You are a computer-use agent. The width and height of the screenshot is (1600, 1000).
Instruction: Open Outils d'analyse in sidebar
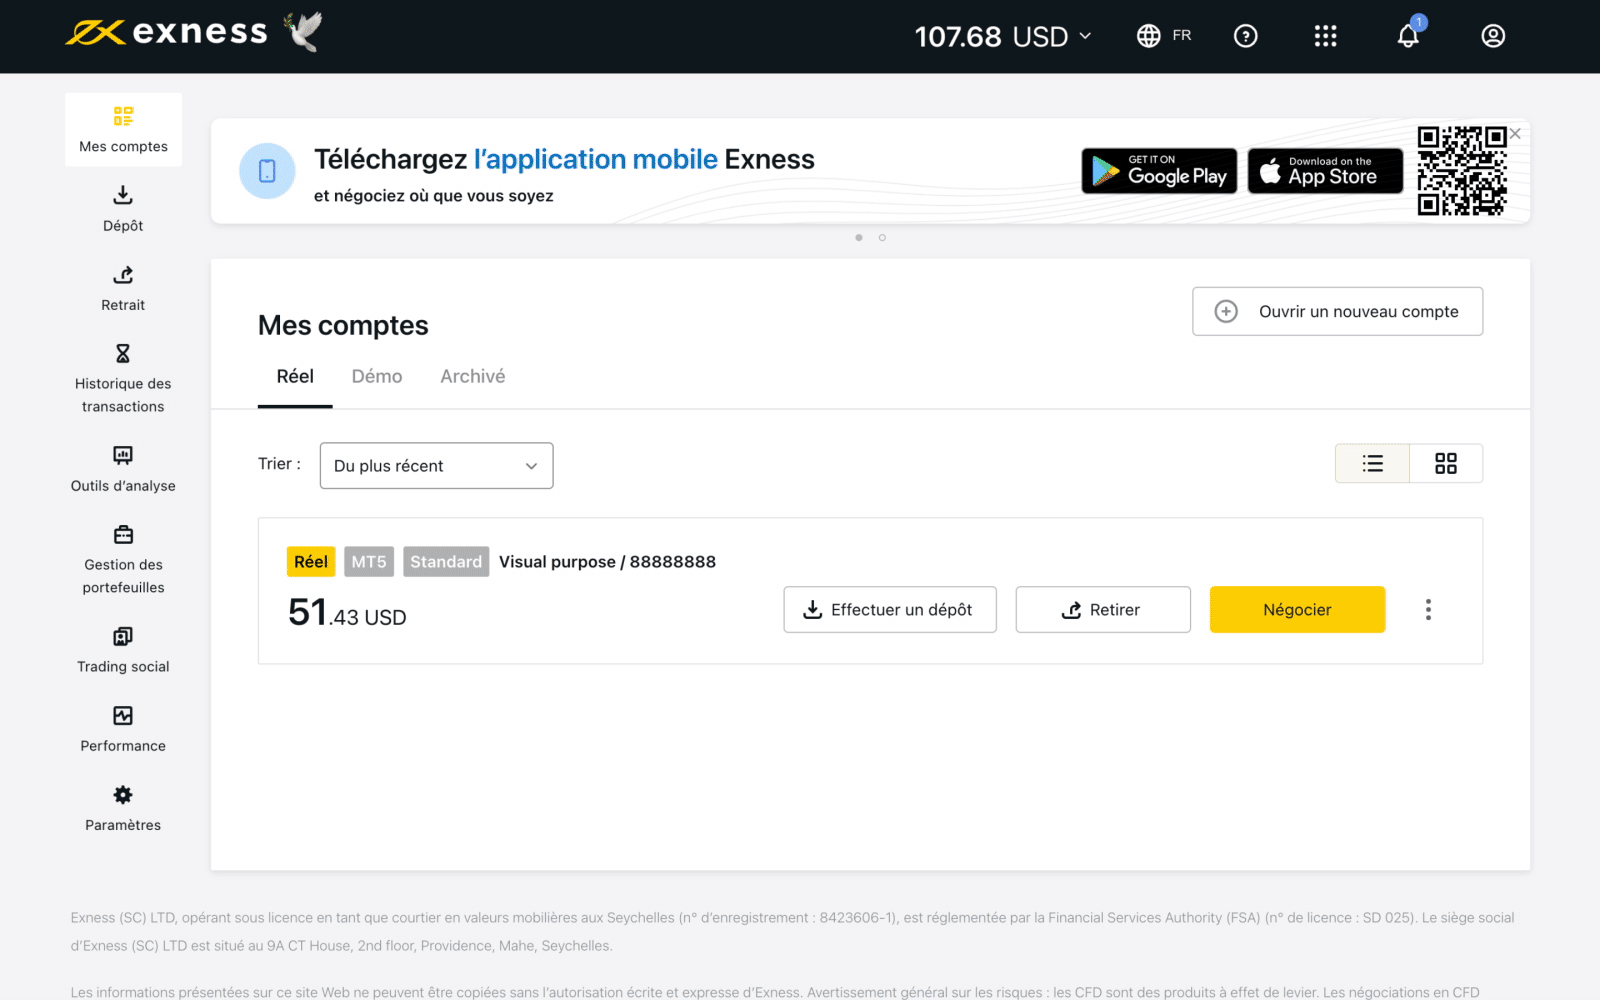pyautogui.click(x=123, y=470)
